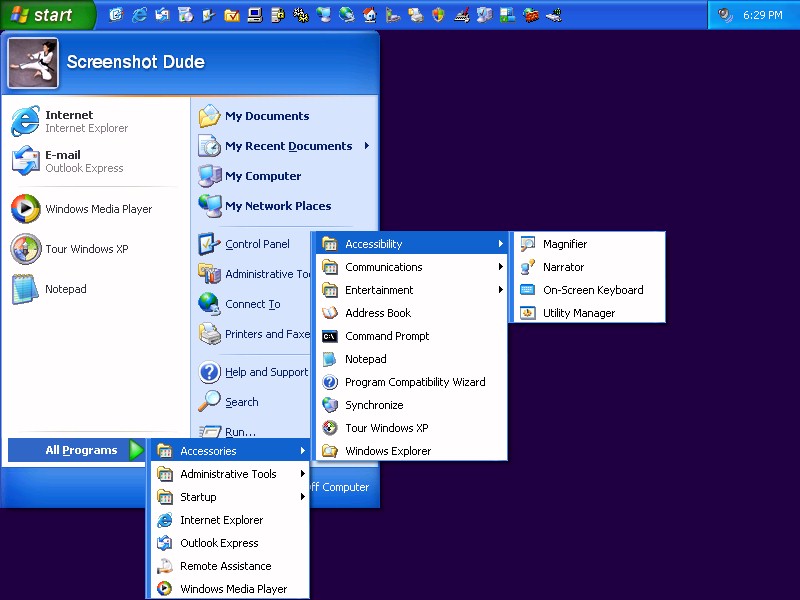Choose Remote Assistance in All Programs
This screenshot has width=800, height=600.
[x=225, y=566]
